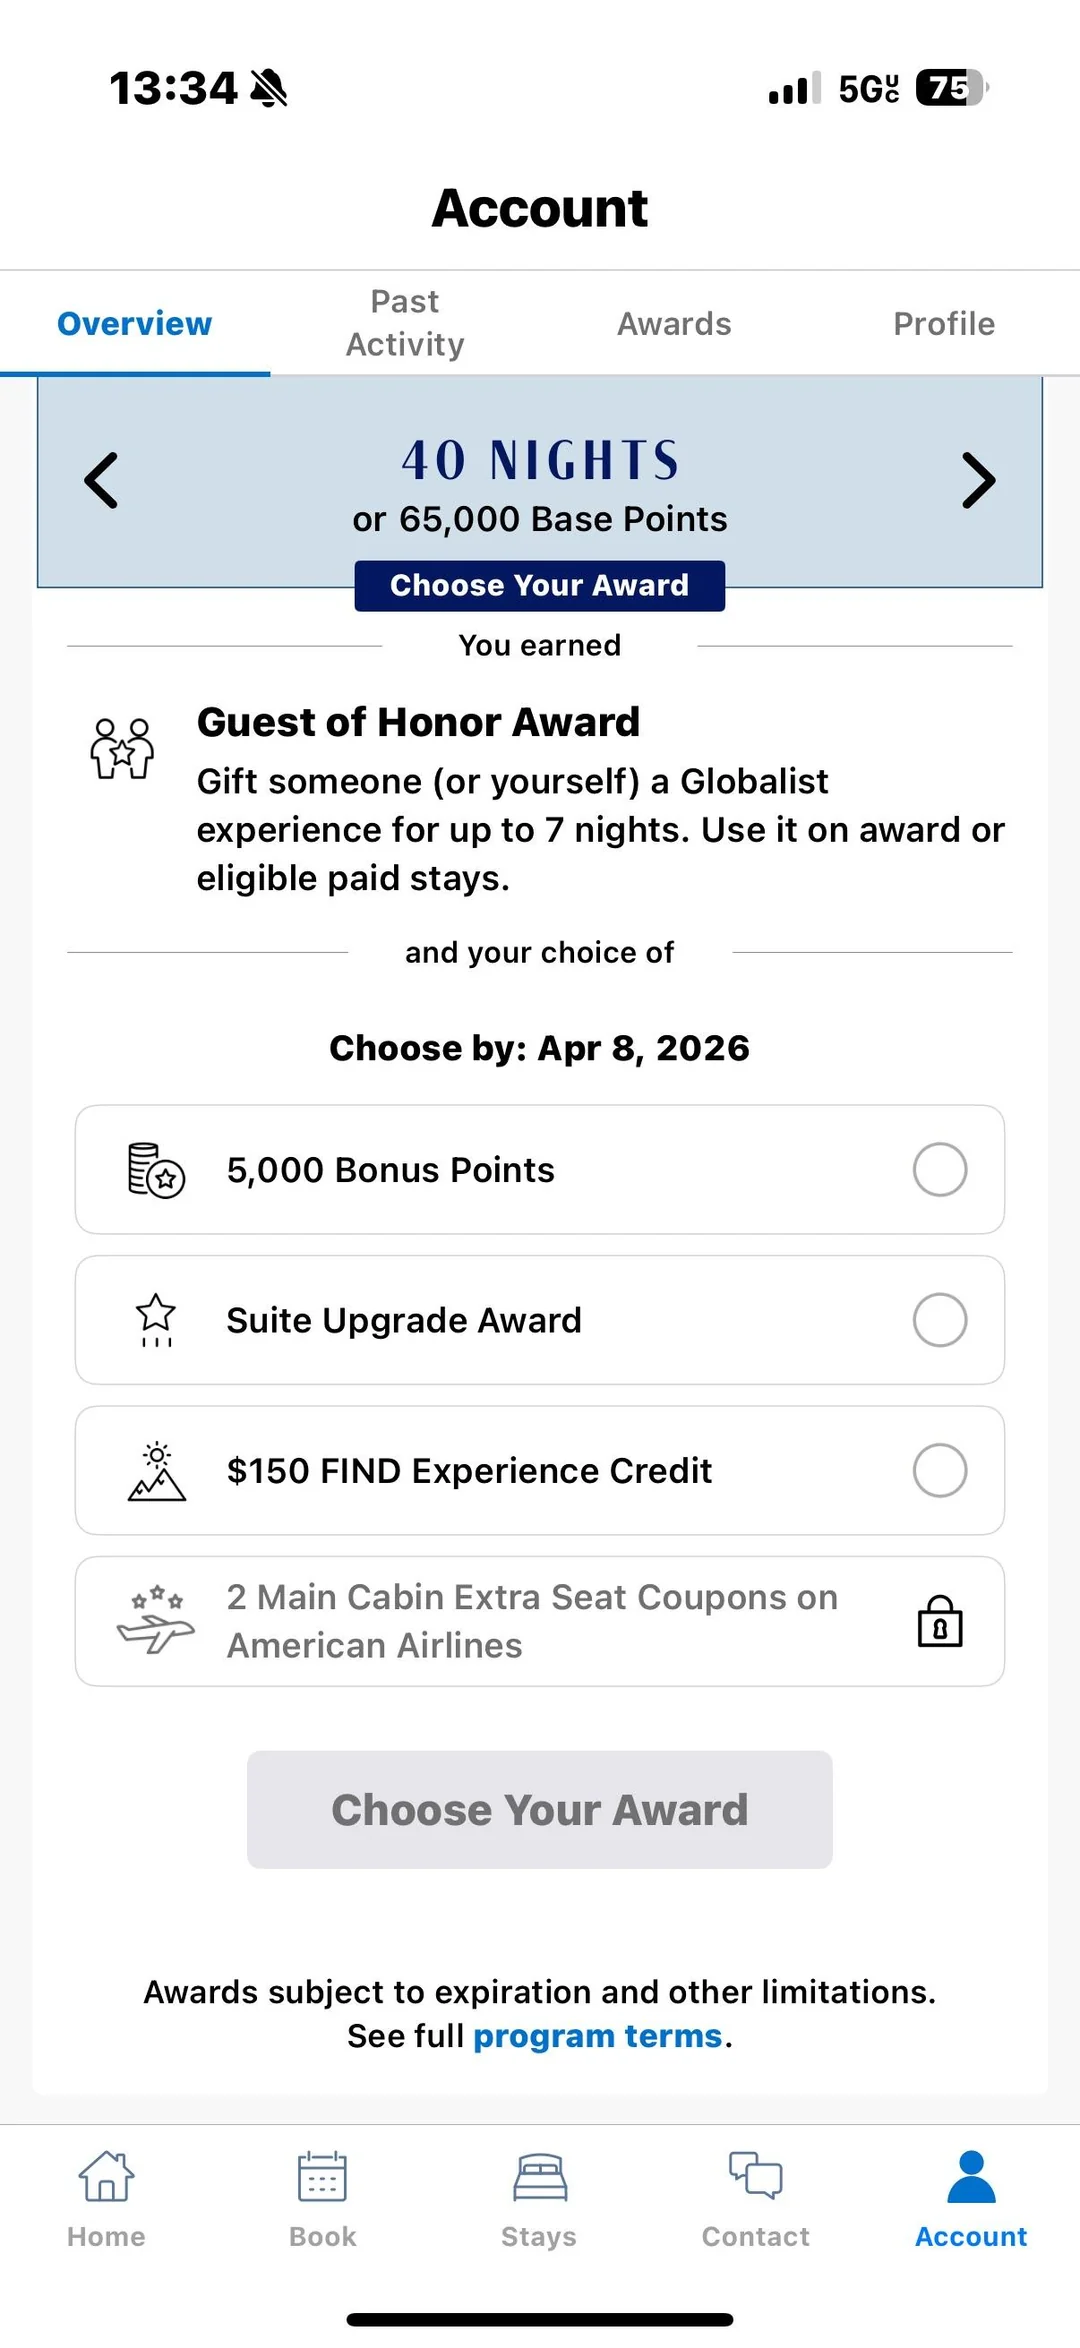This screenshot has height=2348, width=1080.
Task: Tap the bonus points coins icon
Action: (156, 1170)
